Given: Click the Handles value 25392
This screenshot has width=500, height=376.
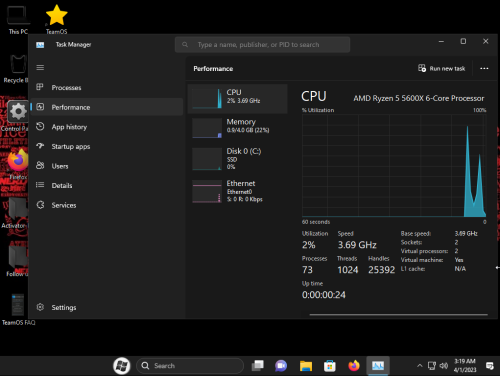Looking at the screenshot, I should [381, 270].
